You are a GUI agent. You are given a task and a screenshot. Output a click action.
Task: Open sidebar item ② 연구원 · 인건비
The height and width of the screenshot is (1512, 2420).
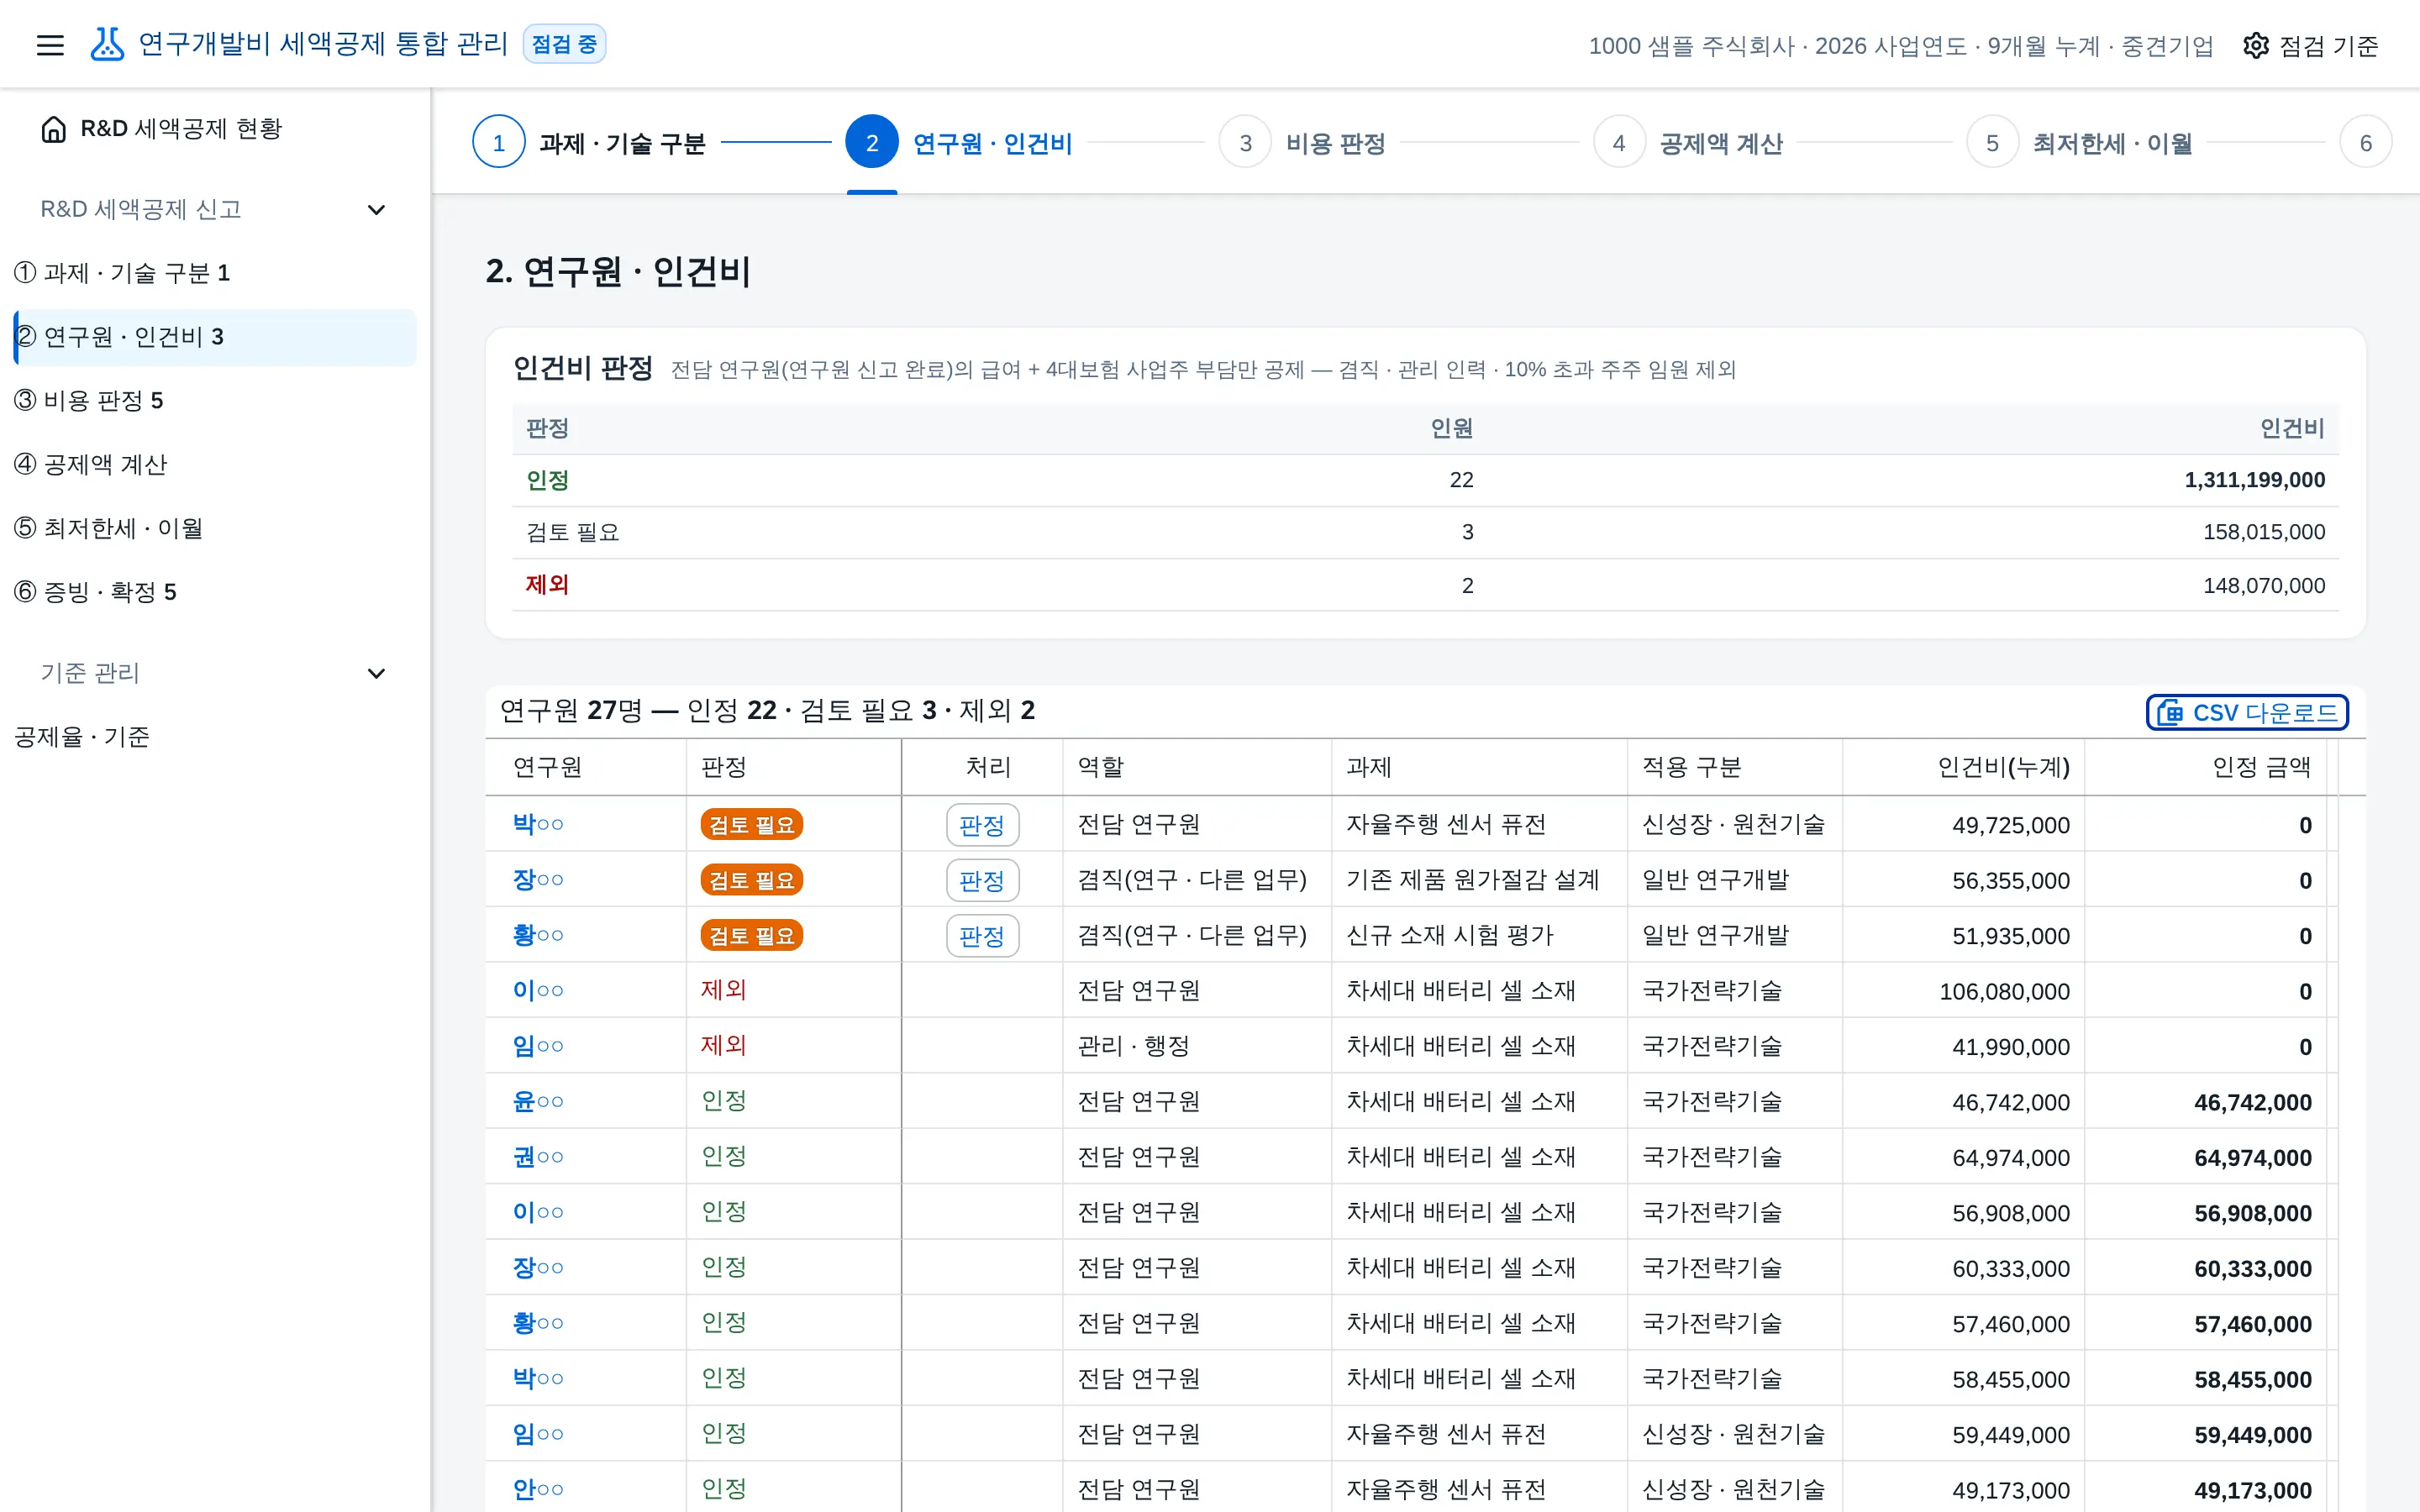214,337
